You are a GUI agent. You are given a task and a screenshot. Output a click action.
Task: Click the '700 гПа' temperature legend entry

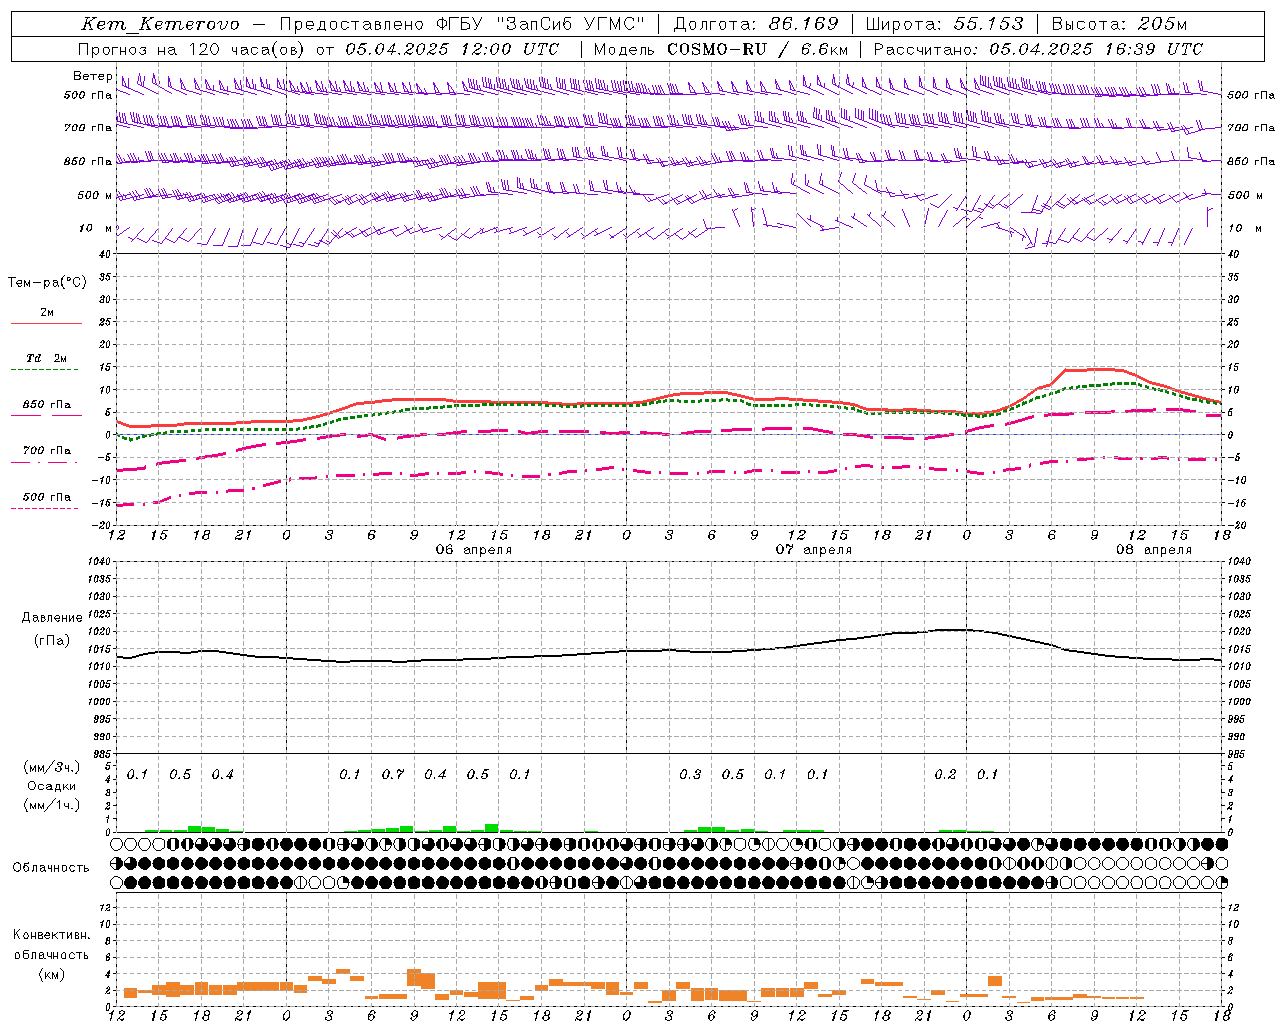click(x=47, y=450)
